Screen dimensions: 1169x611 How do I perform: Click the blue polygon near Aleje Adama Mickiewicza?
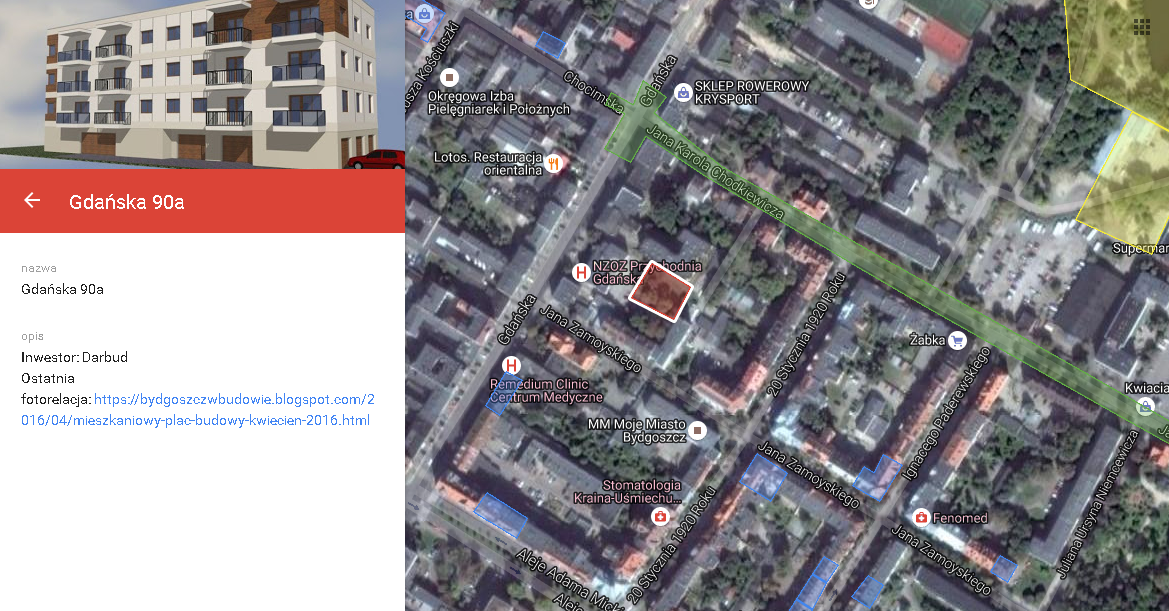pyautogui.click(x=500, y=515)
